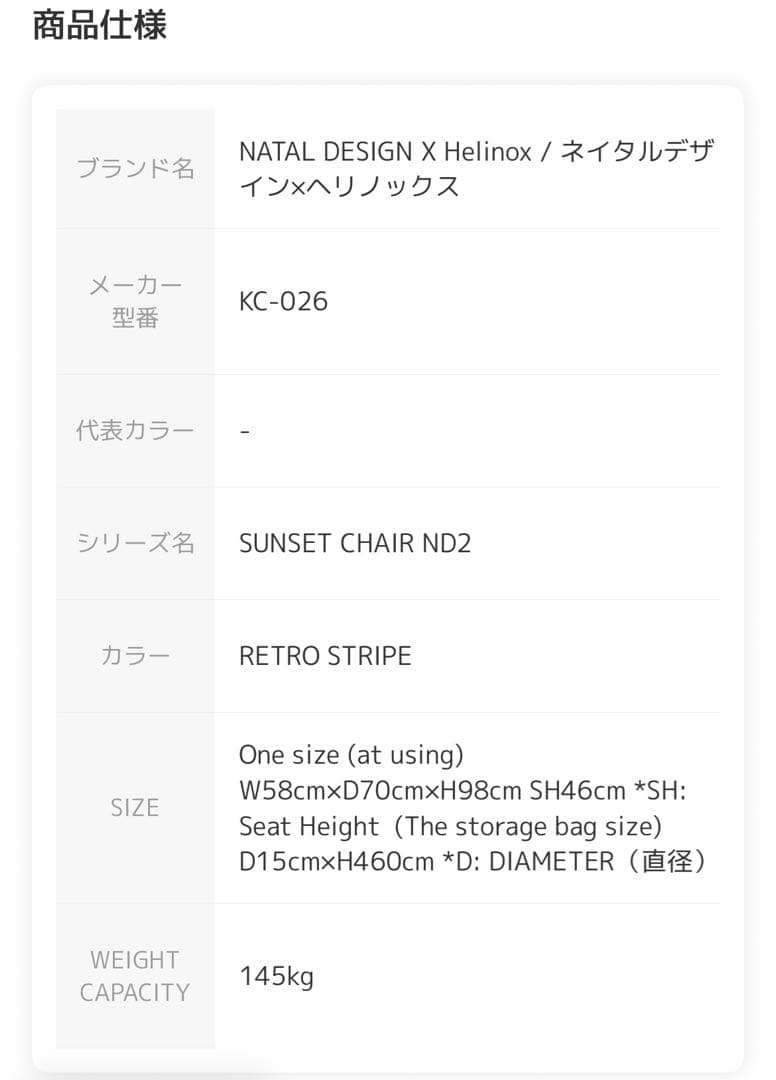Select the RETRO STRIPE color value
The height and width of the screenshot is (1080, 776).
point(325,656)
